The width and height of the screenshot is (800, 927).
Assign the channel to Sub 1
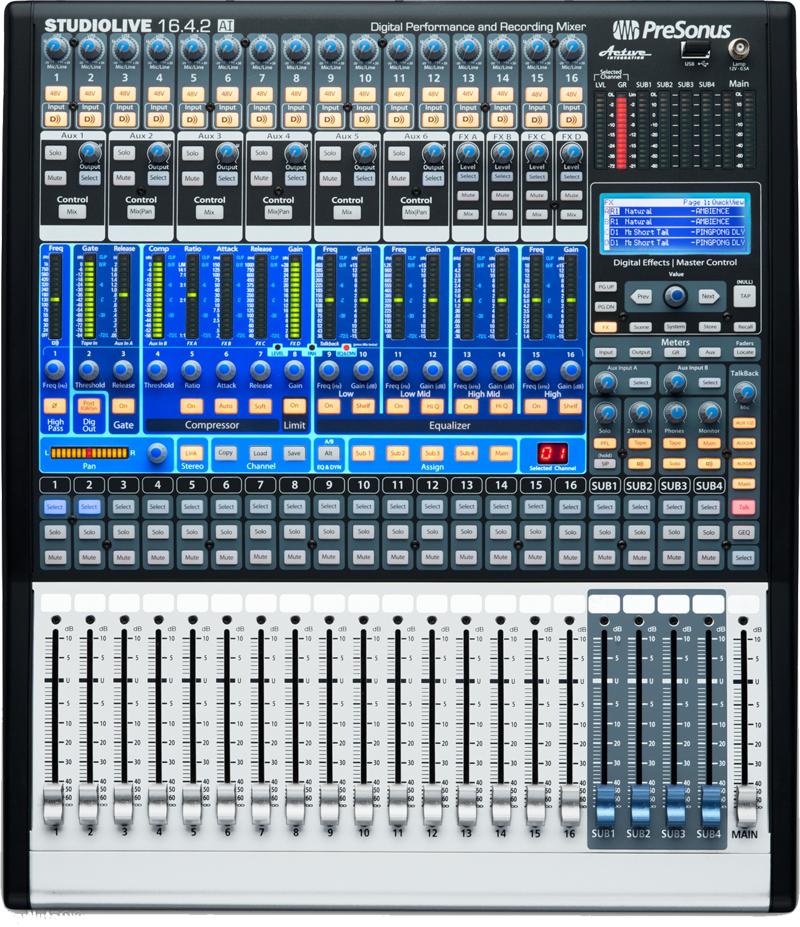[362, 453]
